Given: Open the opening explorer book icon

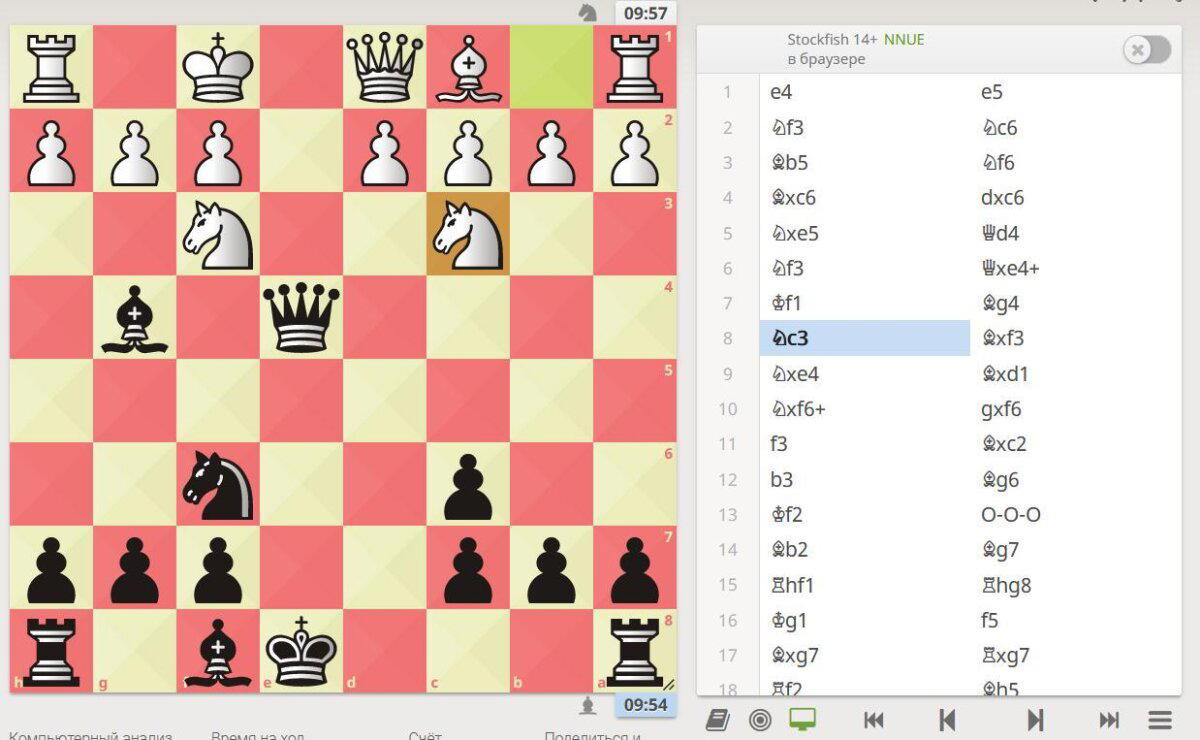Looking at the screenshot, I should click(717, 720).
